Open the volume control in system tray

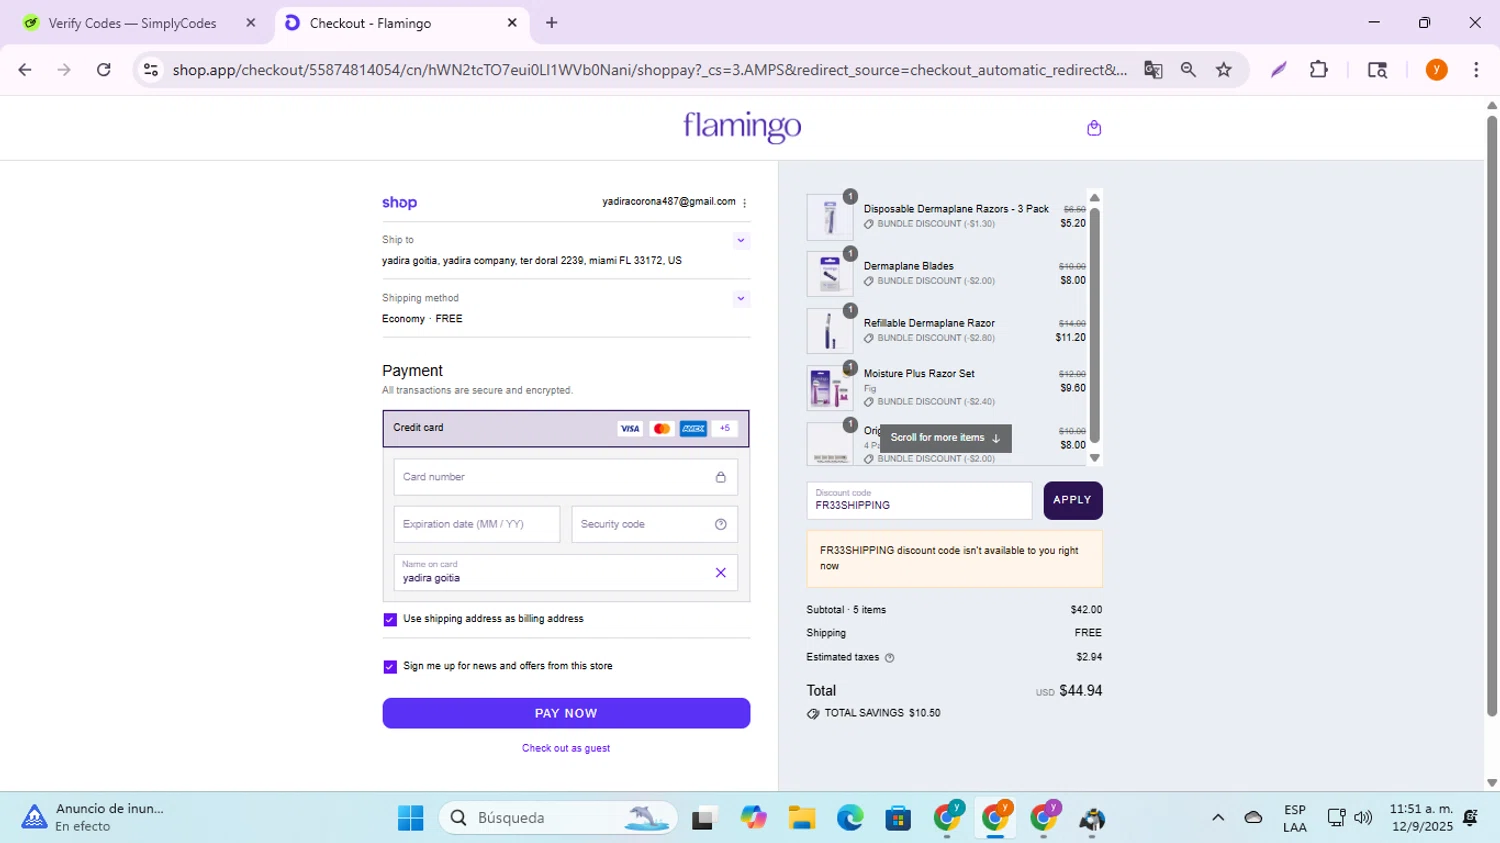tap(1363, 818)
